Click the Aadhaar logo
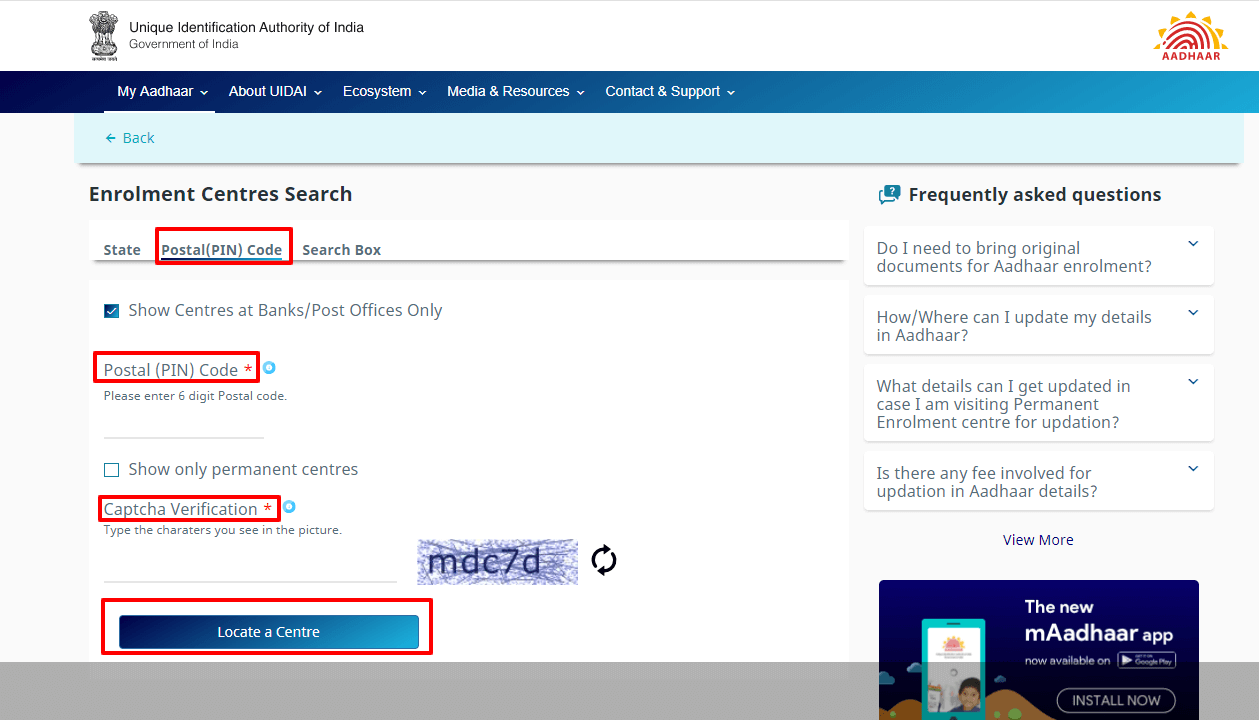 1190,37
